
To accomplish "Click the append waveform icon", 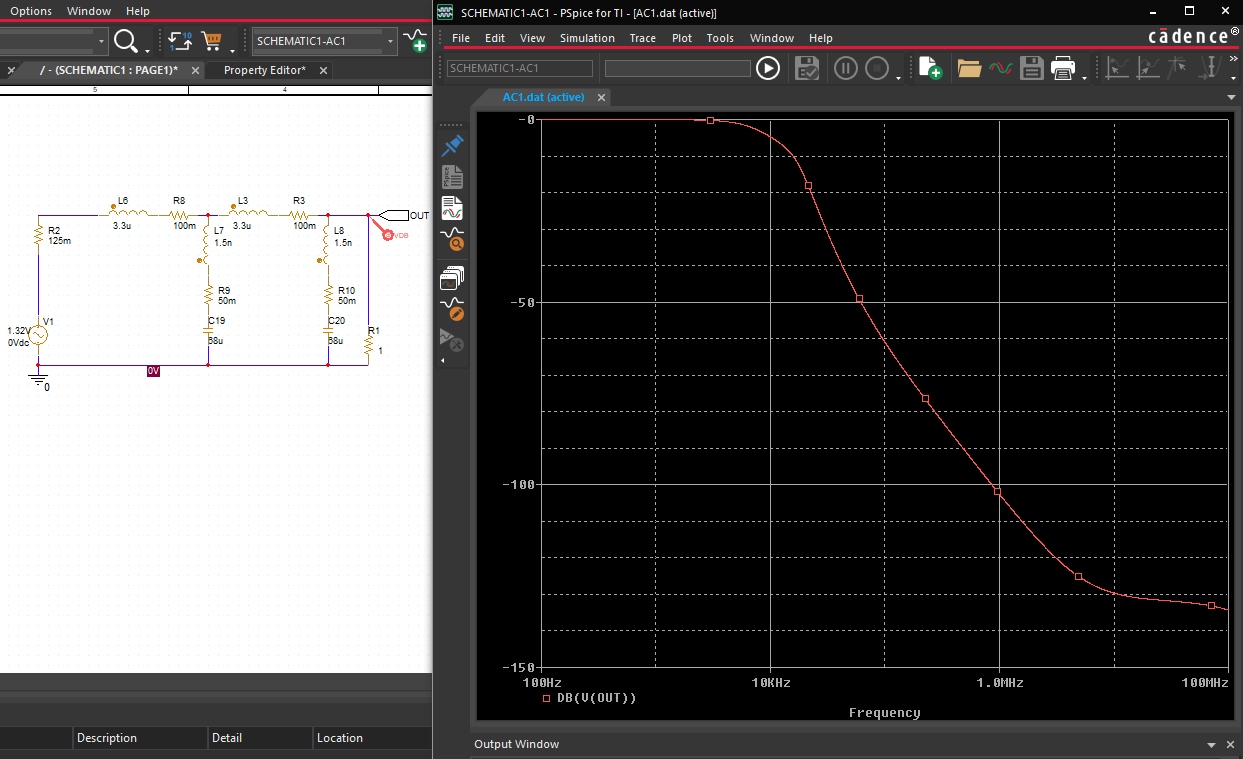I will click(1000, 68).
